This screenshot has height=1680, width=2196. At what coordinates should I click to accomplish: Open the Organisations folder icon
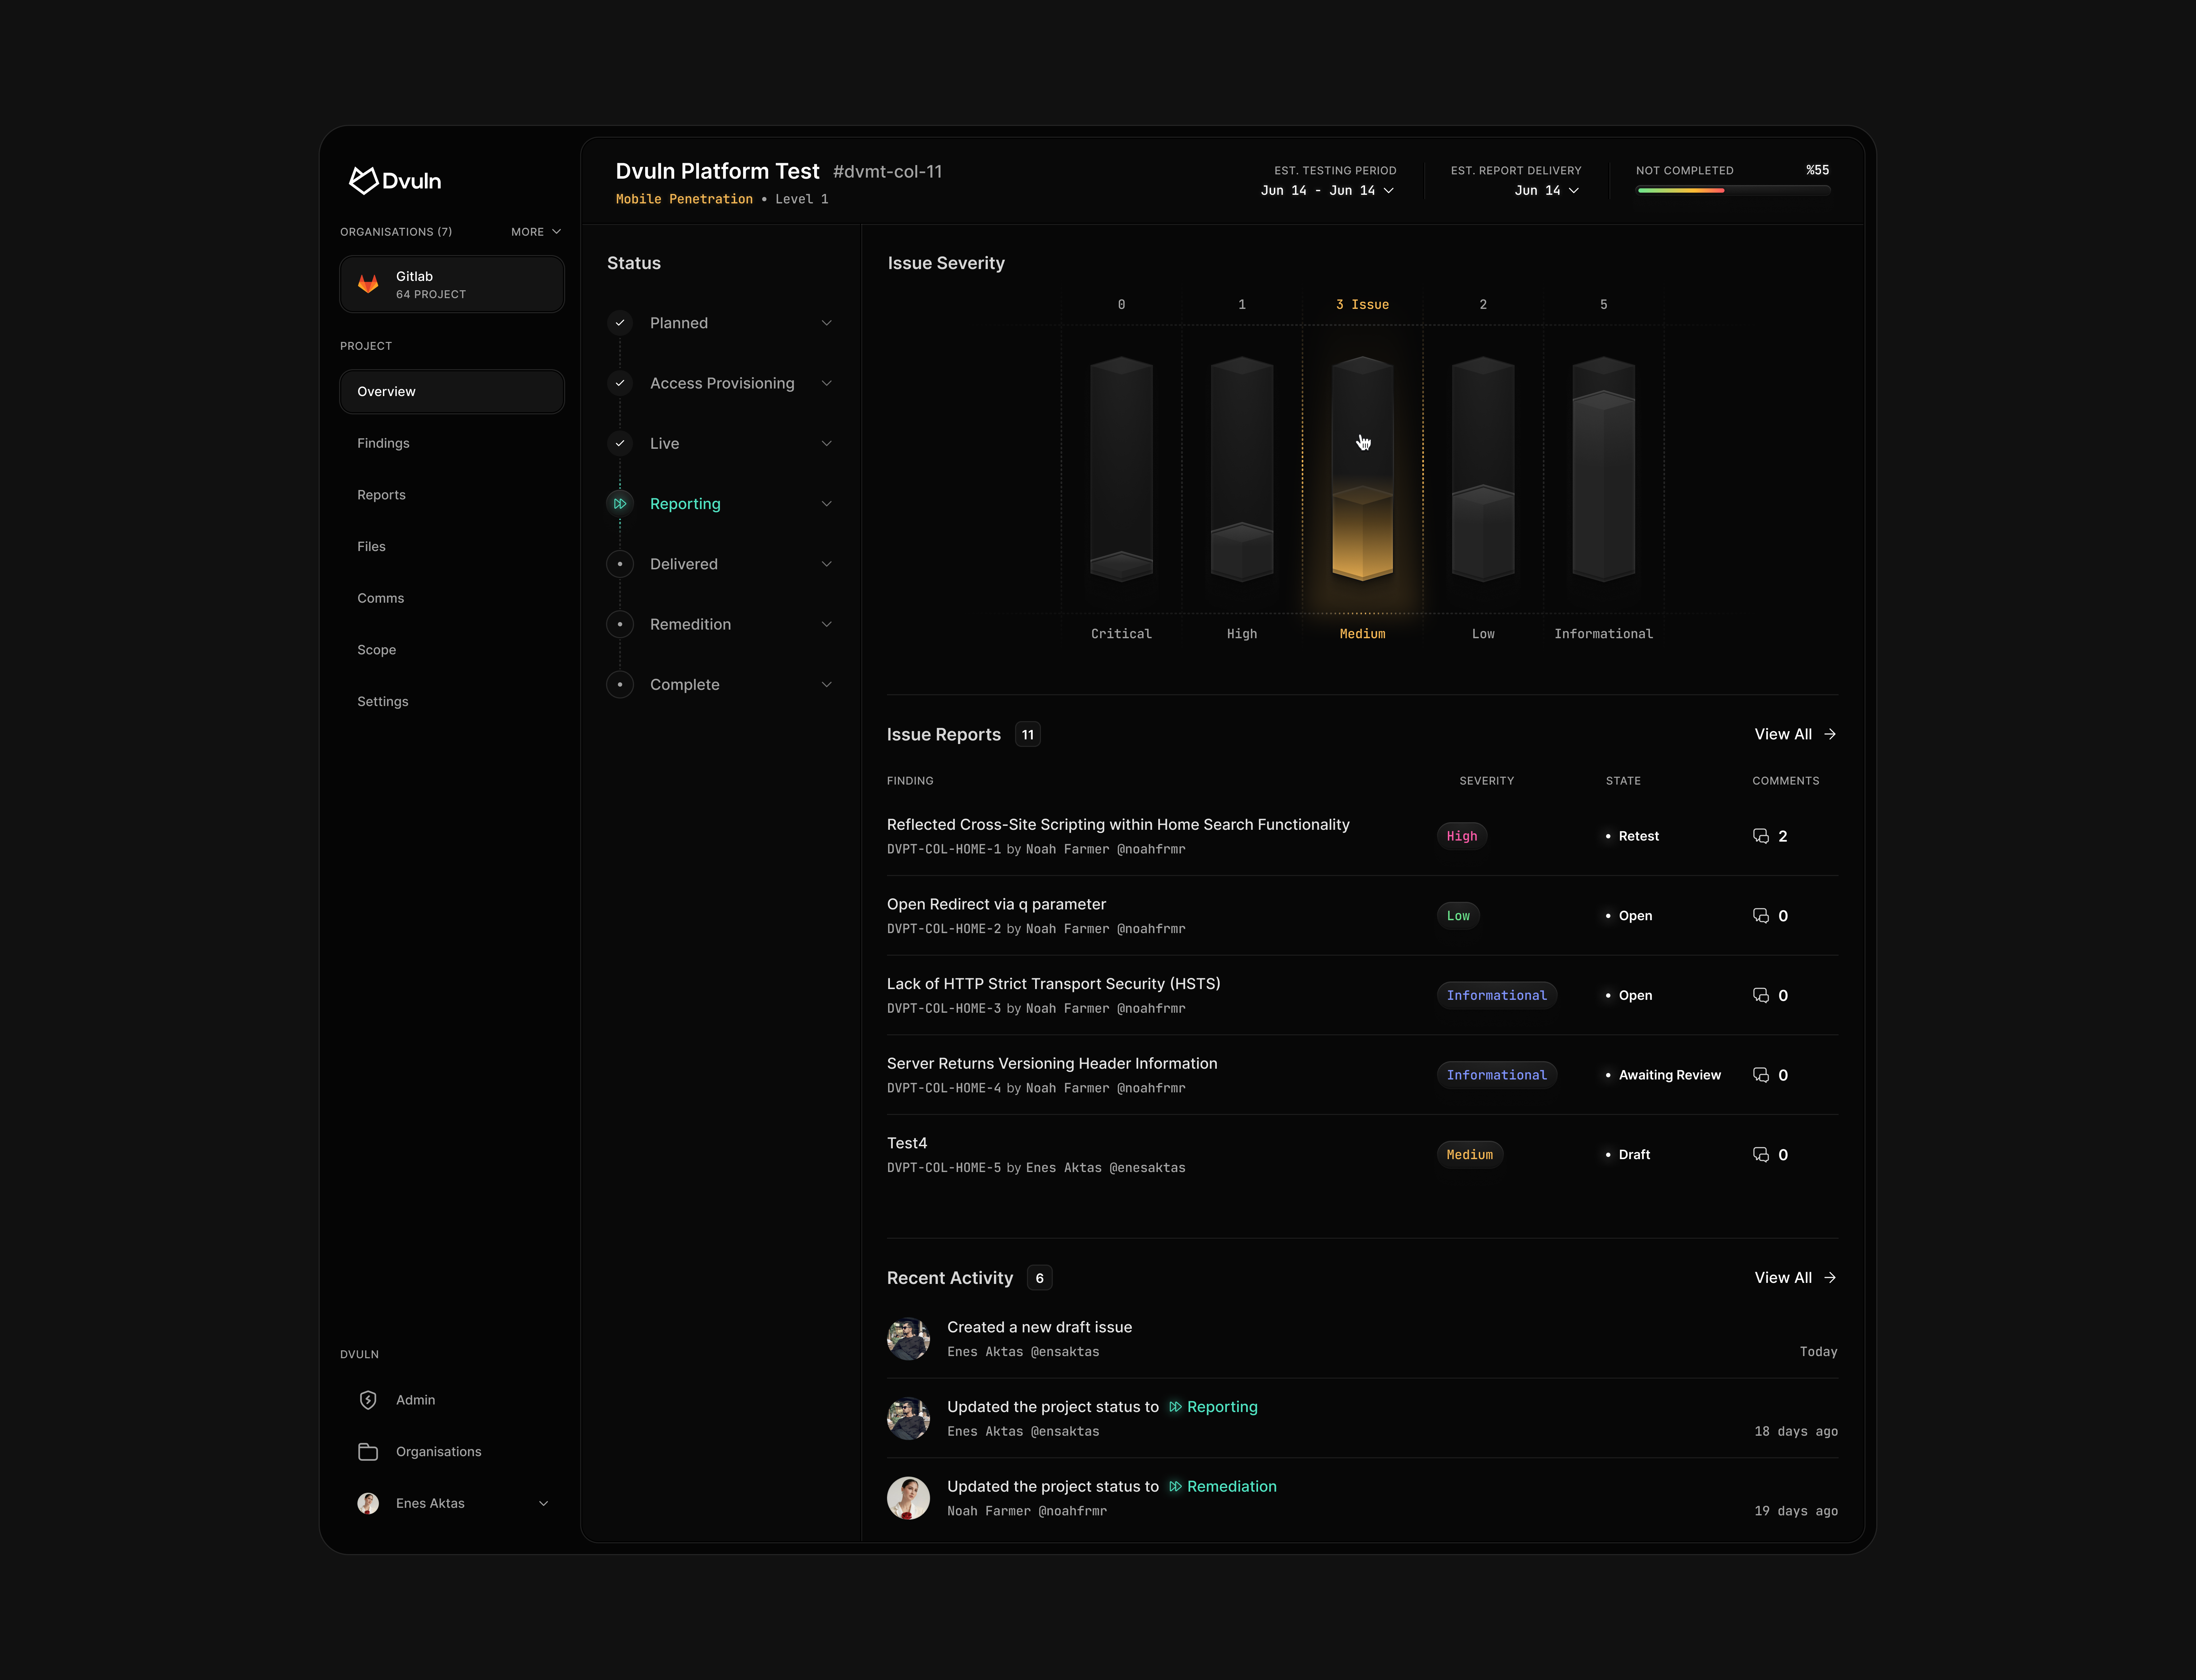[x=368, y=1451]
